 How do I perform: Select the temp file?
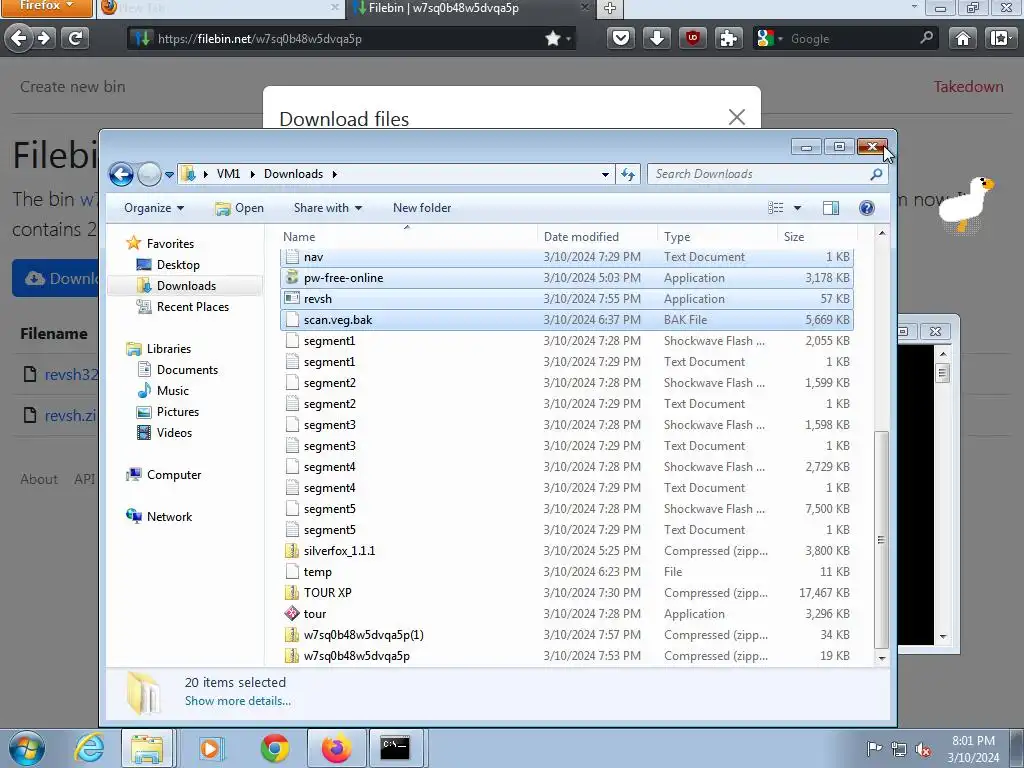(567, 571)
